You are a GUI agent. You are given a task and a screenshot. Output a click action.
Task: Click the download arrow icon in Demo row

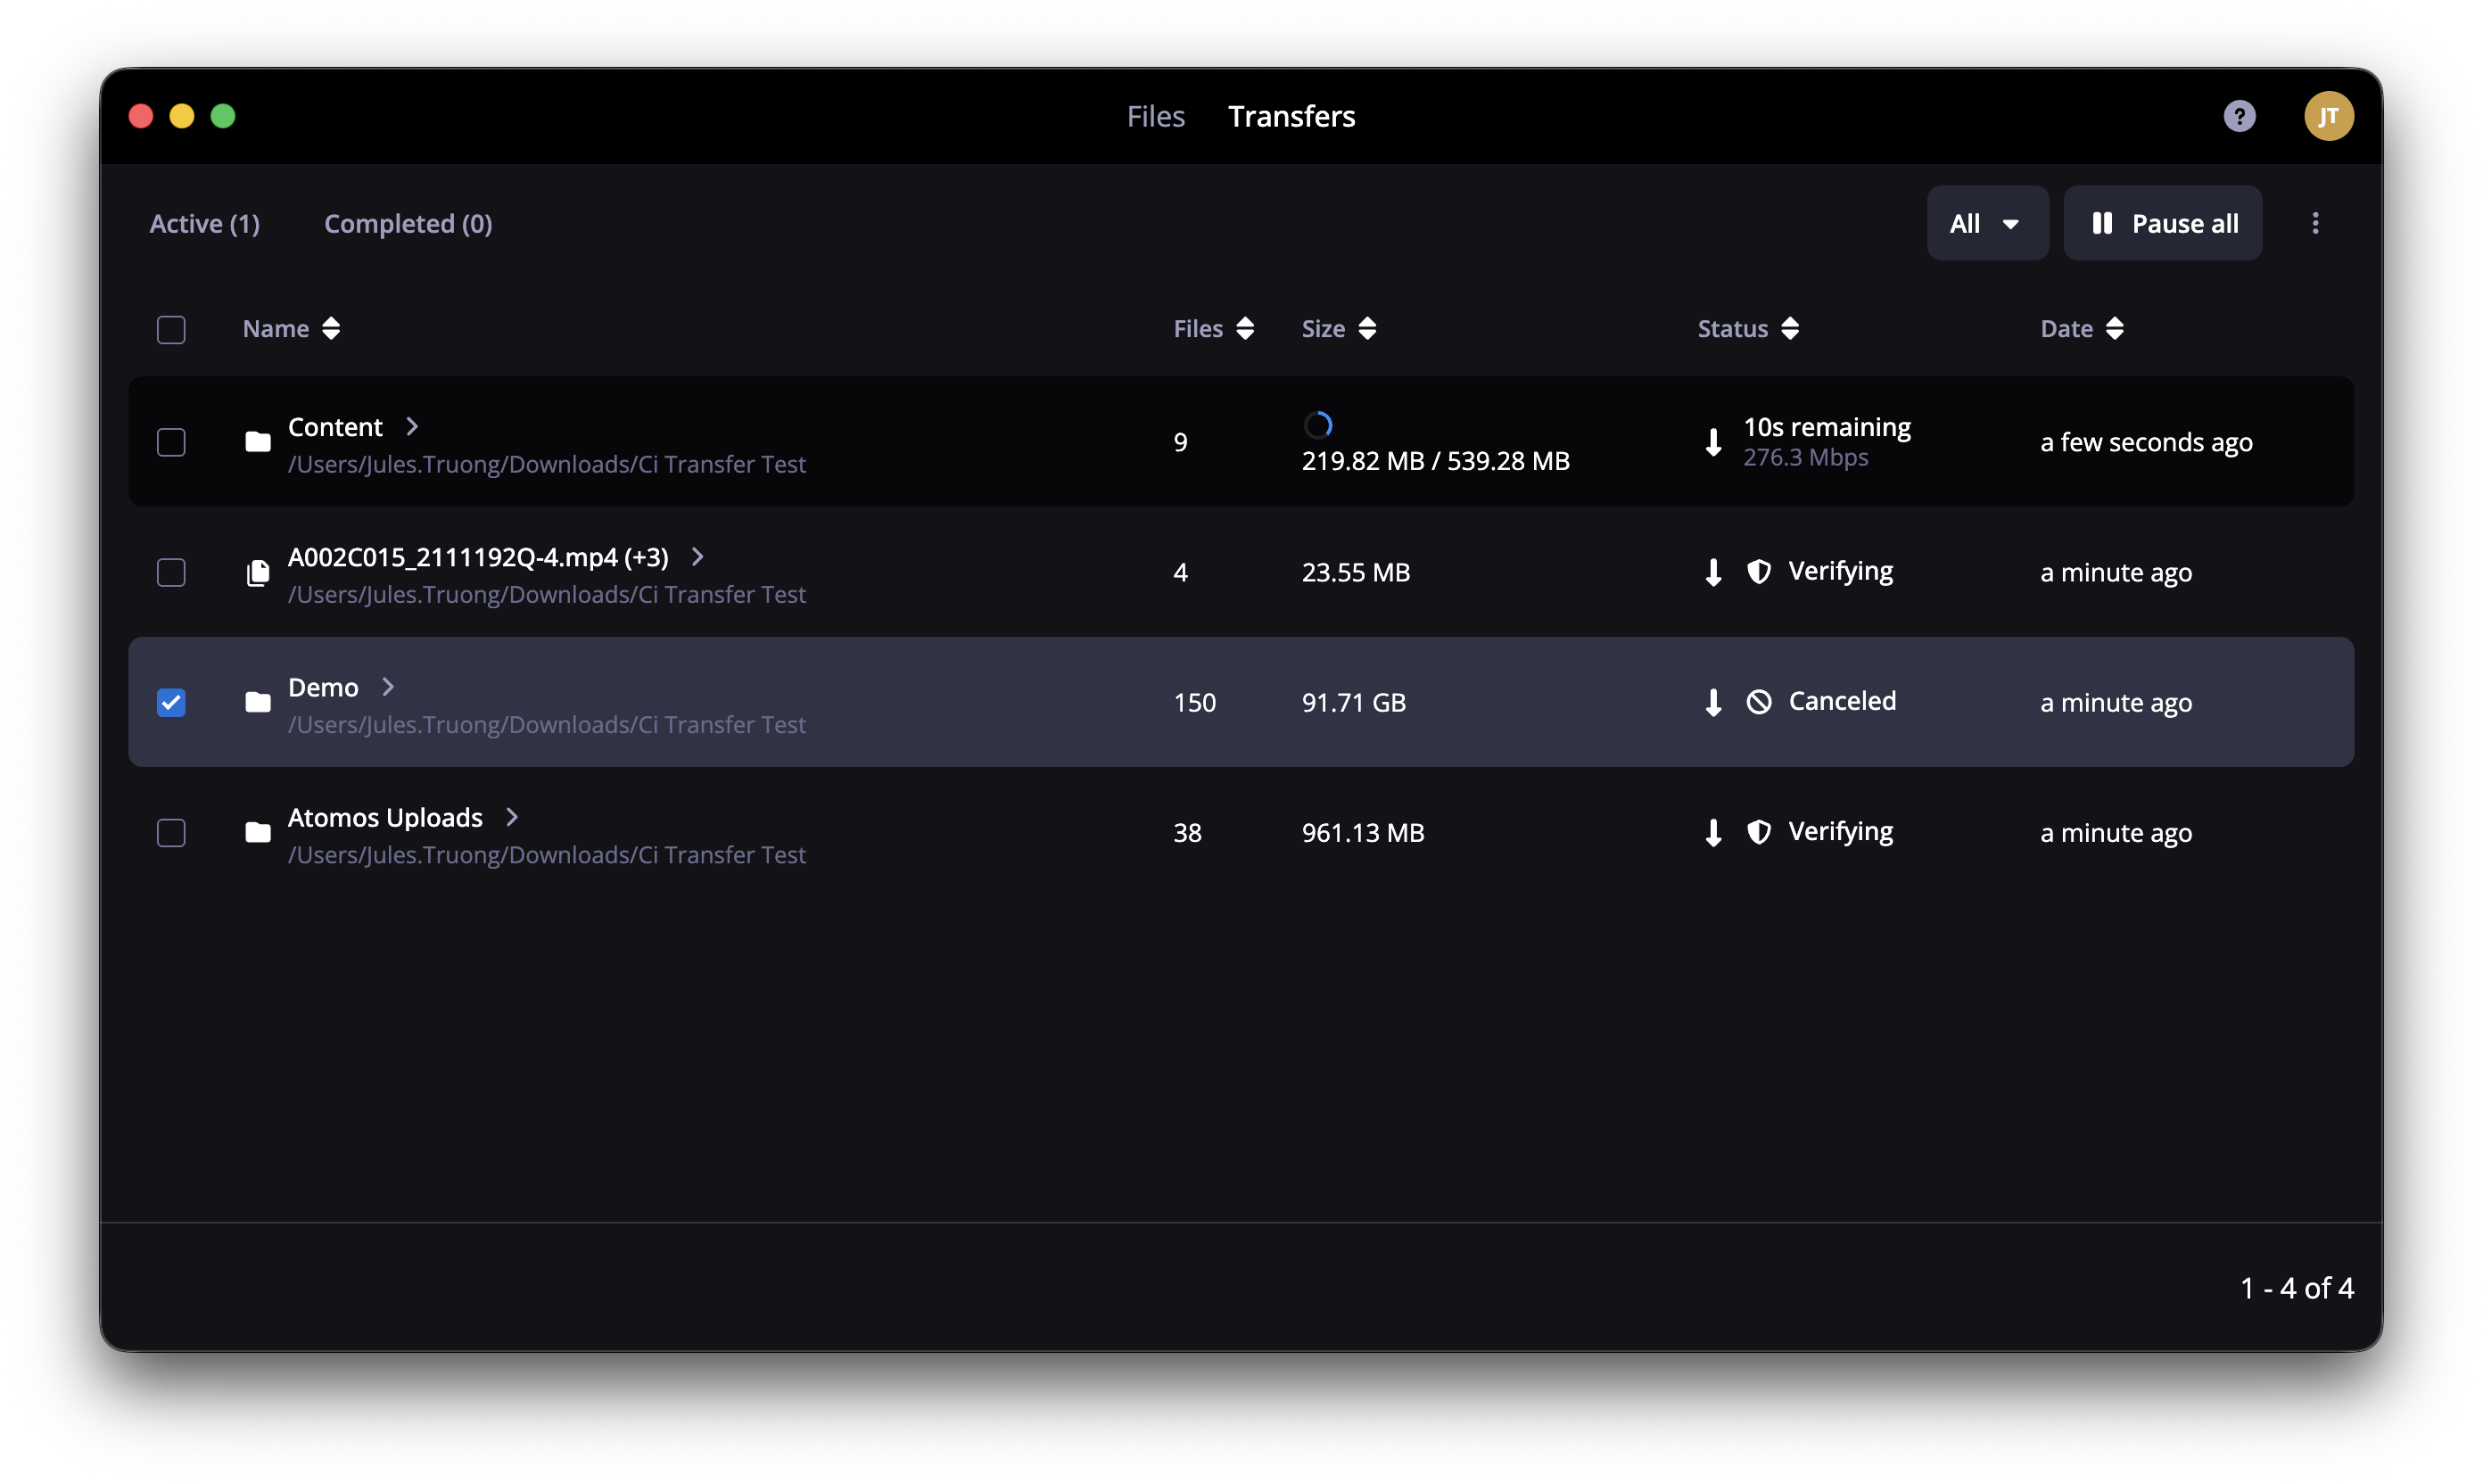(1713, 702)
